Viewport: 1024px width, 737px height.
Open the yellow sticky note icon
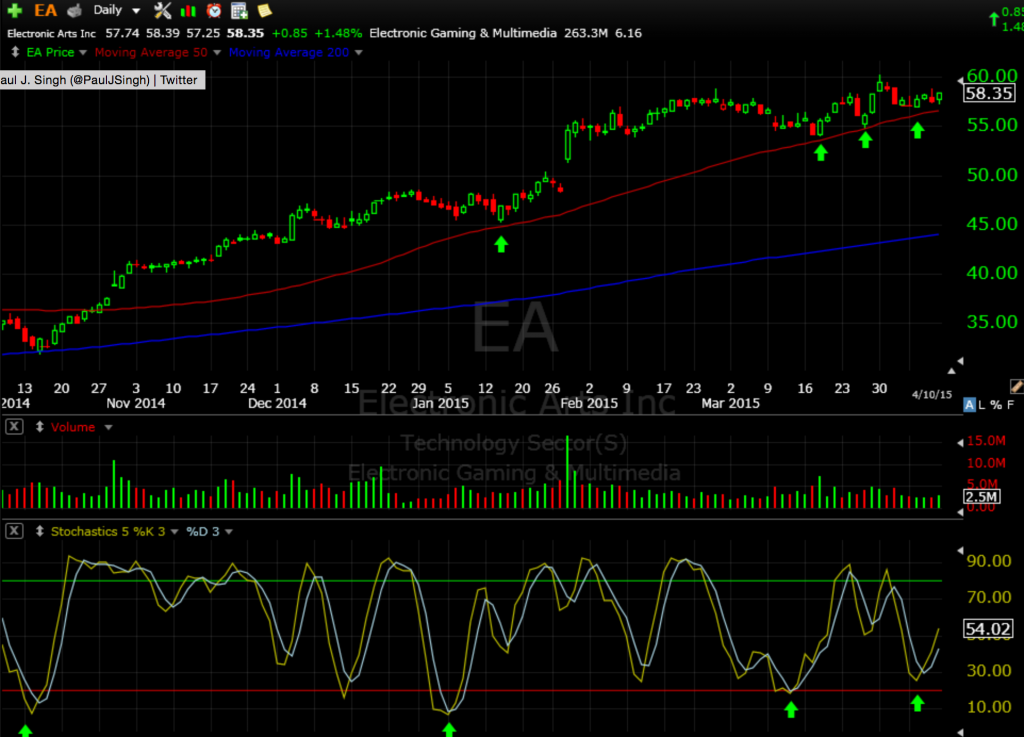(264, 10)
